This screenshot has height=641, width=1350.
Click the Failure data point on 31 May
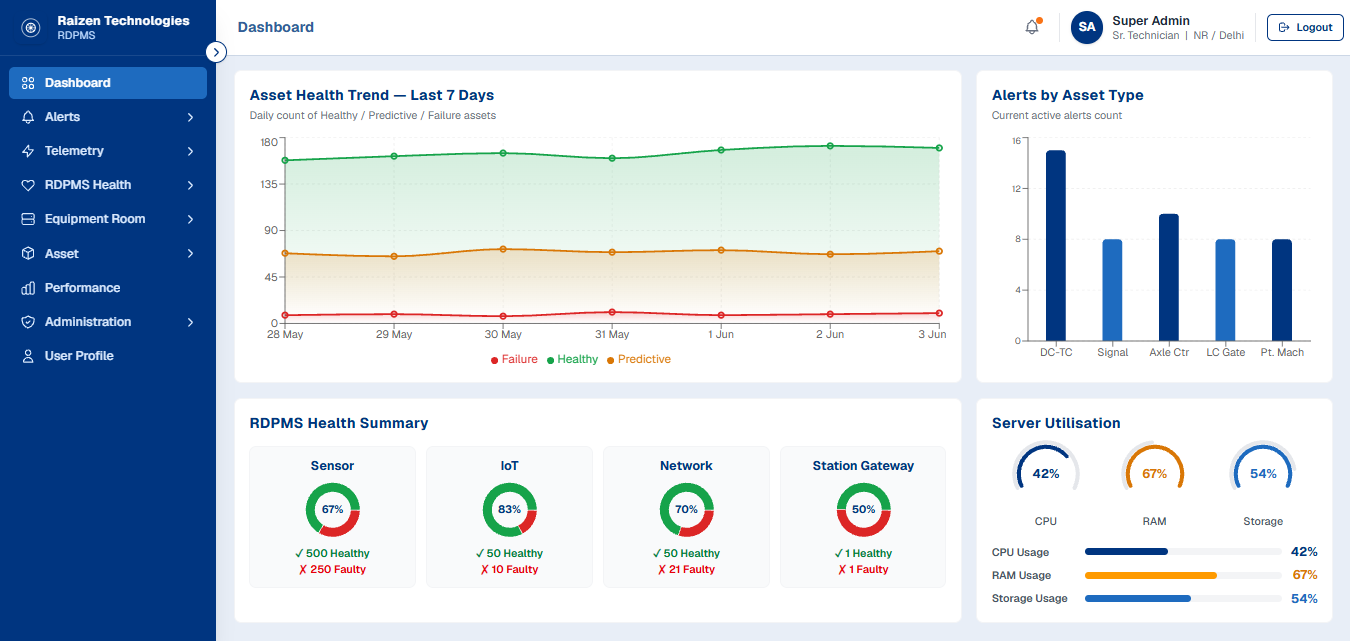pos(612,312)
